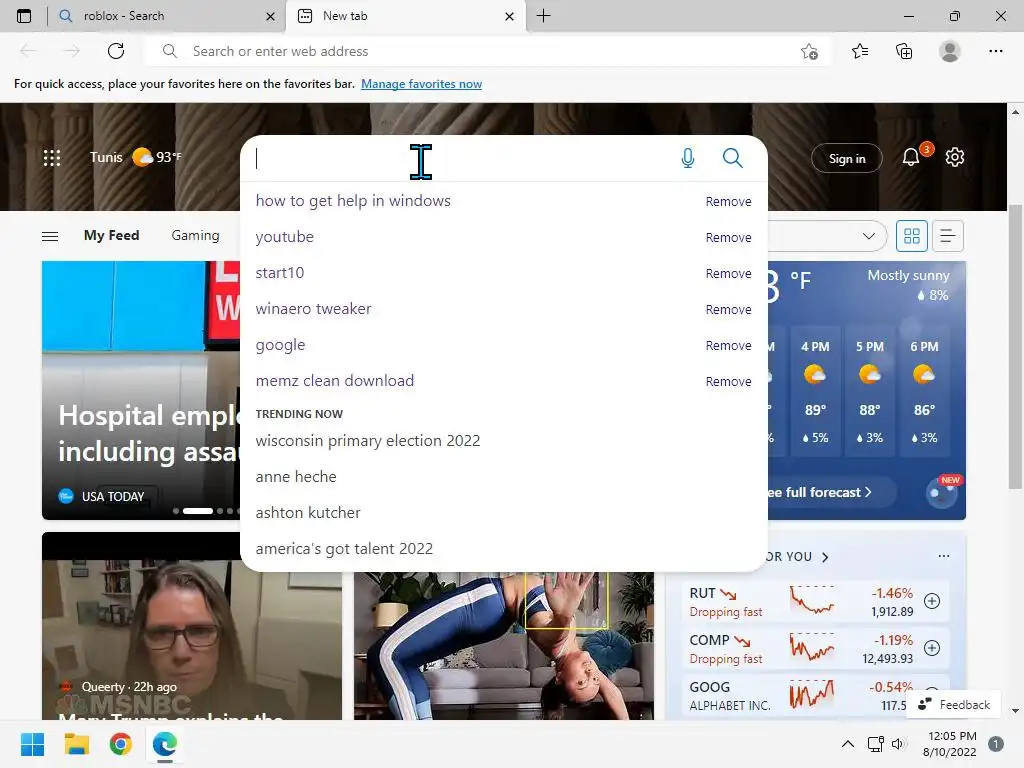Select 'google' search suggestion
This screenshot has height=768, width=1024.
(x=280, y=345)
